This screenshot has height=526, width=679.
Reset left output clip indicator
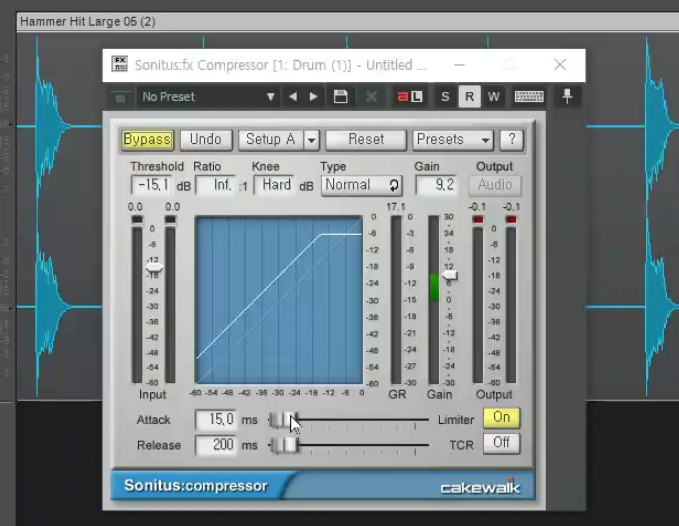point(478,219)
